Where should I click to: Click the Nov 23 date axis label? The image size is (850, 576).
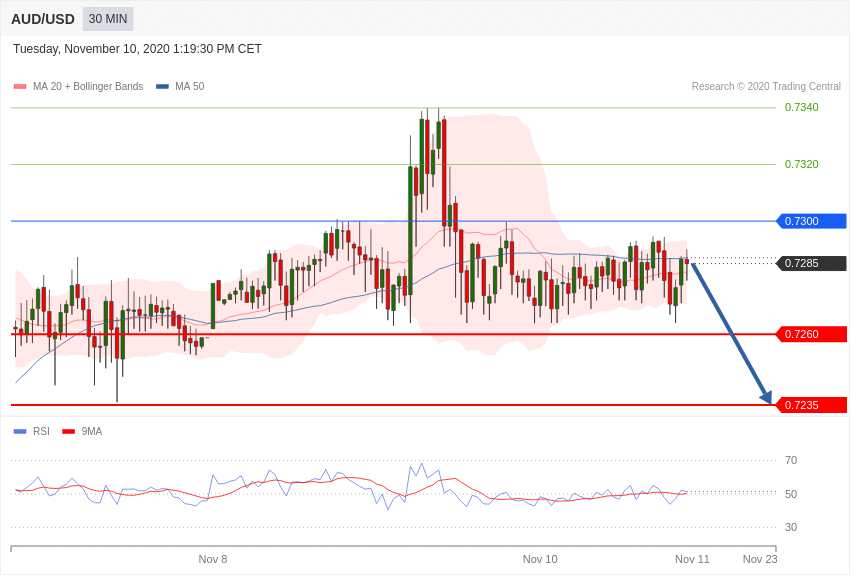[x=760, y=559]
